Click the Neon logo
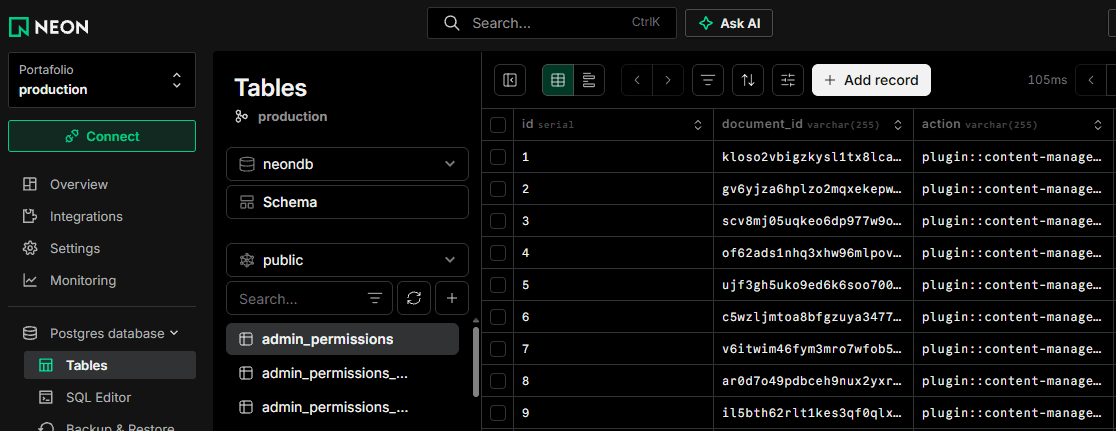1116x431 pixels. point(48,27)
